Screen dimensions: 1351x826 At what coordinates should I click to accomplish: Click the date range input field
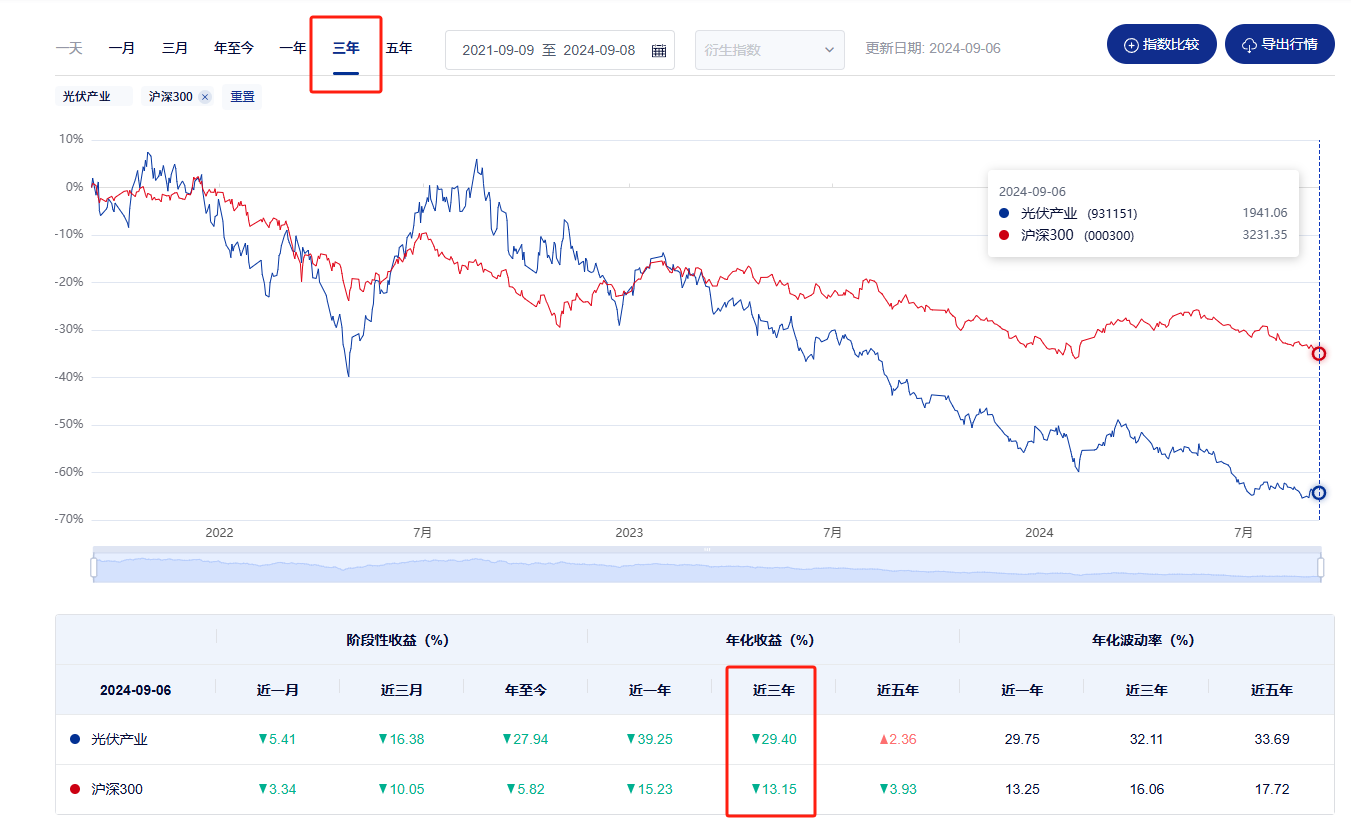(550, 49)
